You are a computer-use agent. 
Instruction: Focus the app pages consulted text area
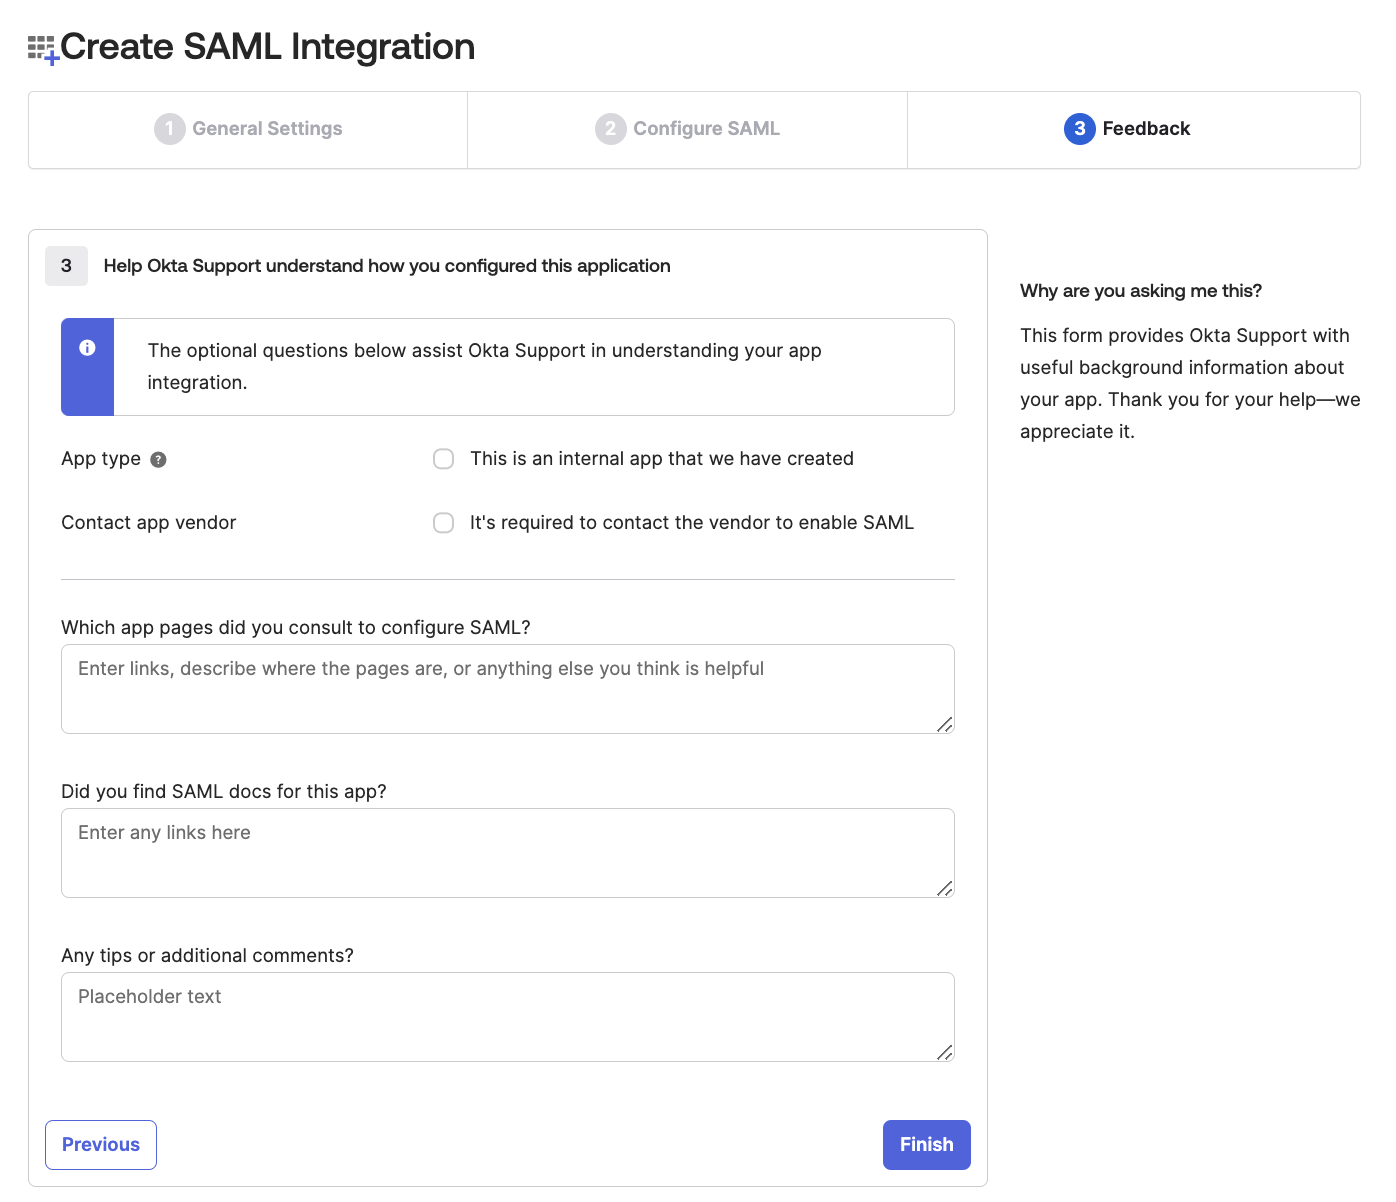point(507,688)
